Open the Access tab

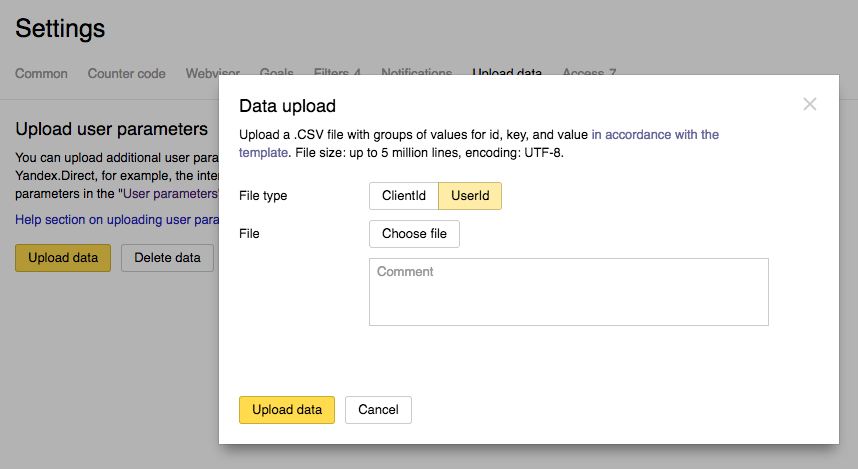589,73
